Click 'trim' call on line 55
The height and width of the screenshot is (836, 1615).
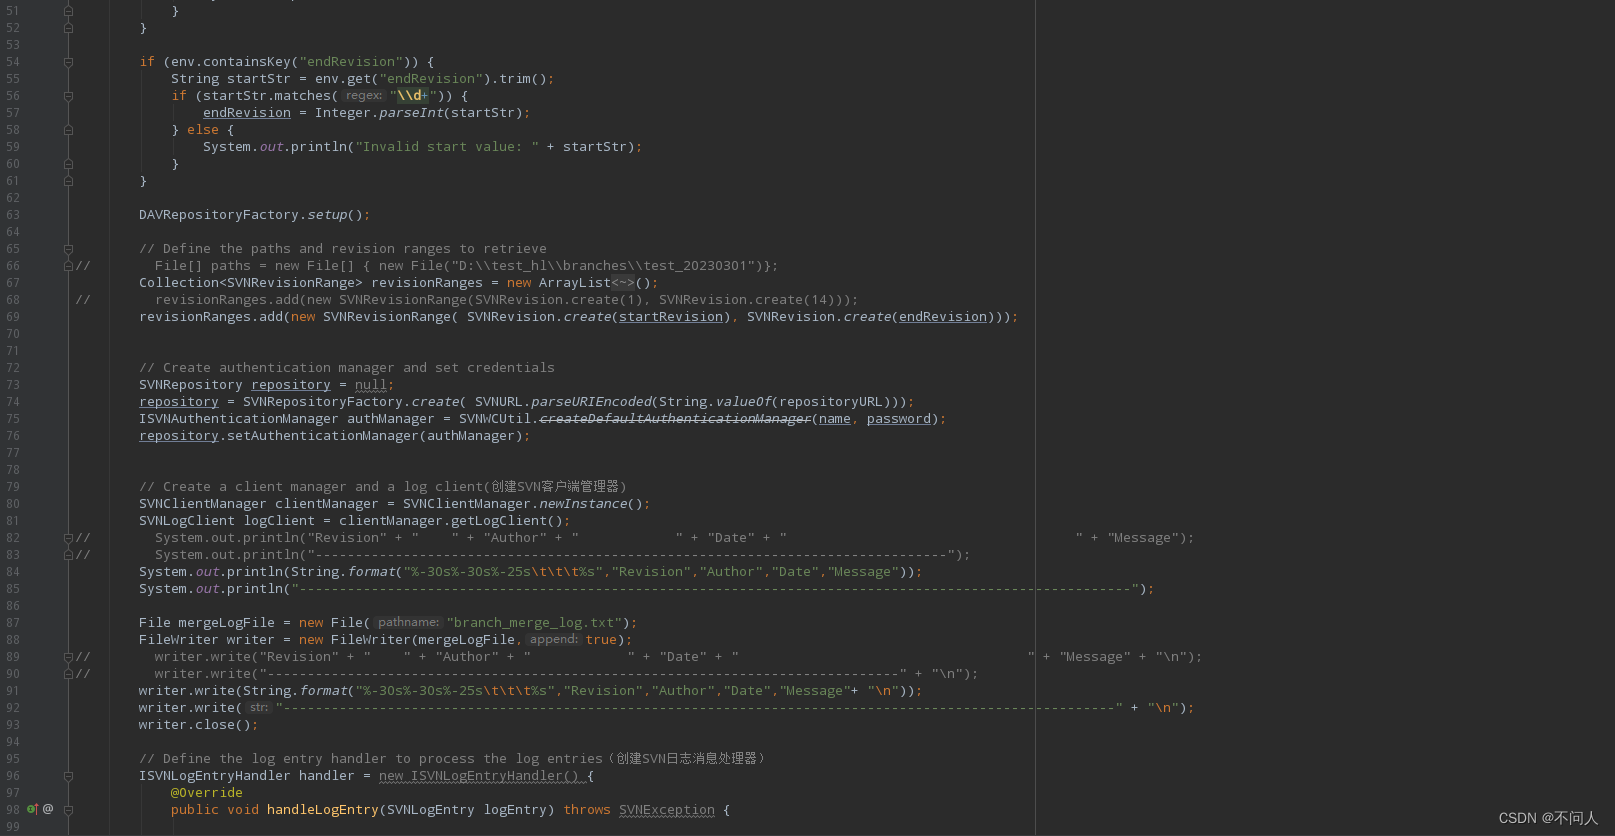point(515,79)
